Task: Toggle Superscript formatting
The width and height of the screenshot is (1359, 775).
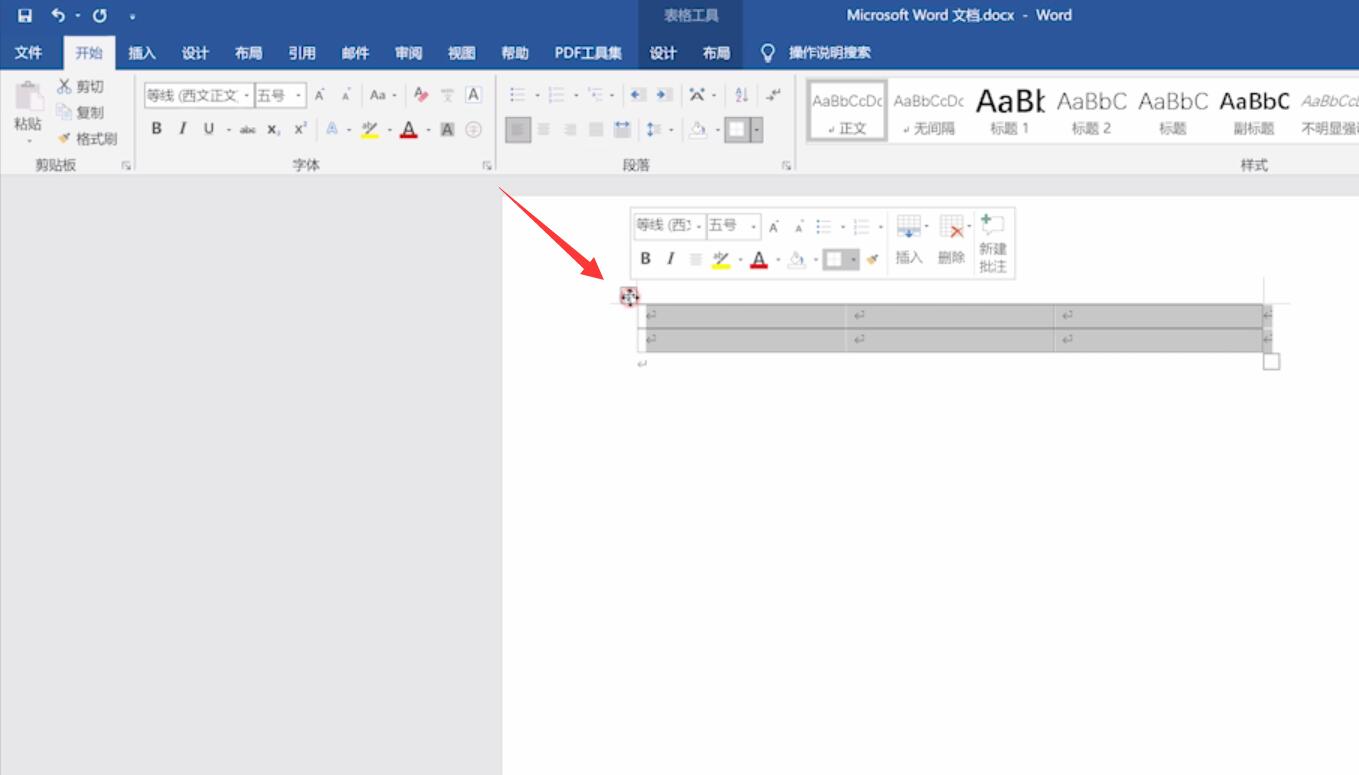Action: click(x=300, y=129)
